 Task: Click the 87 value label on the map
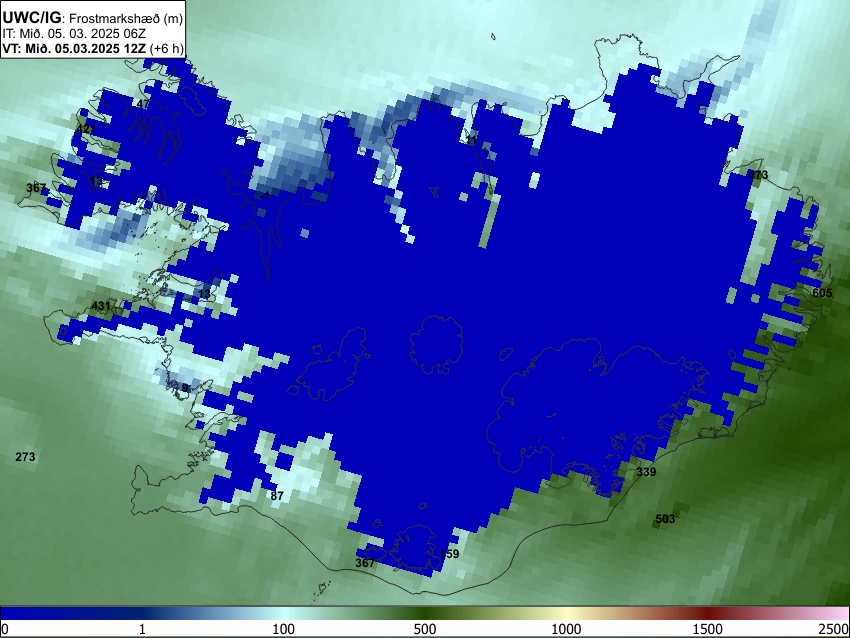tap(277, 495)
